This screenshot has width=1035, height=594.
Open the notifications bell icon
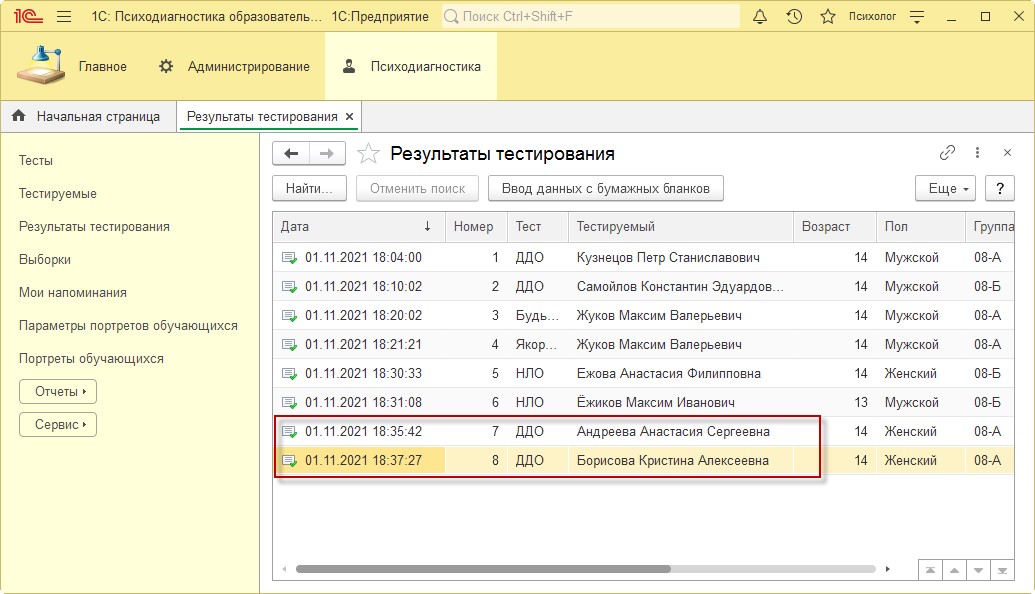760,17
